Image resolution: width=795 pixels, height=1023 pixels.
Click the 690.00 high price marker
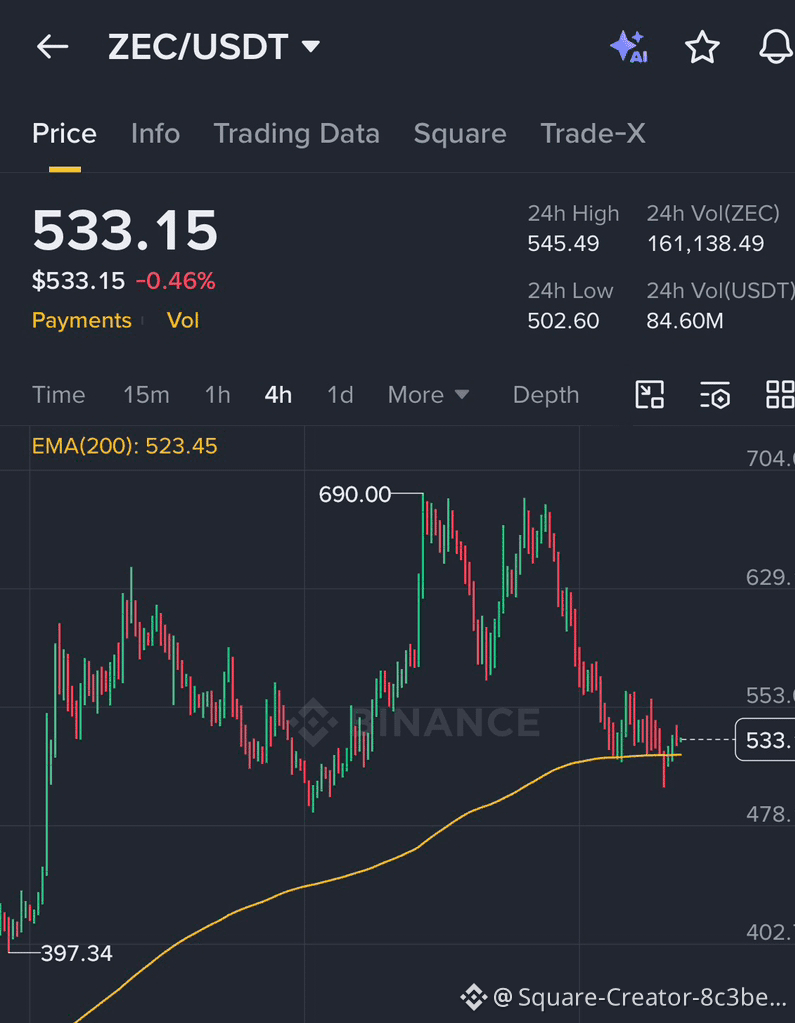click(355, 495)
